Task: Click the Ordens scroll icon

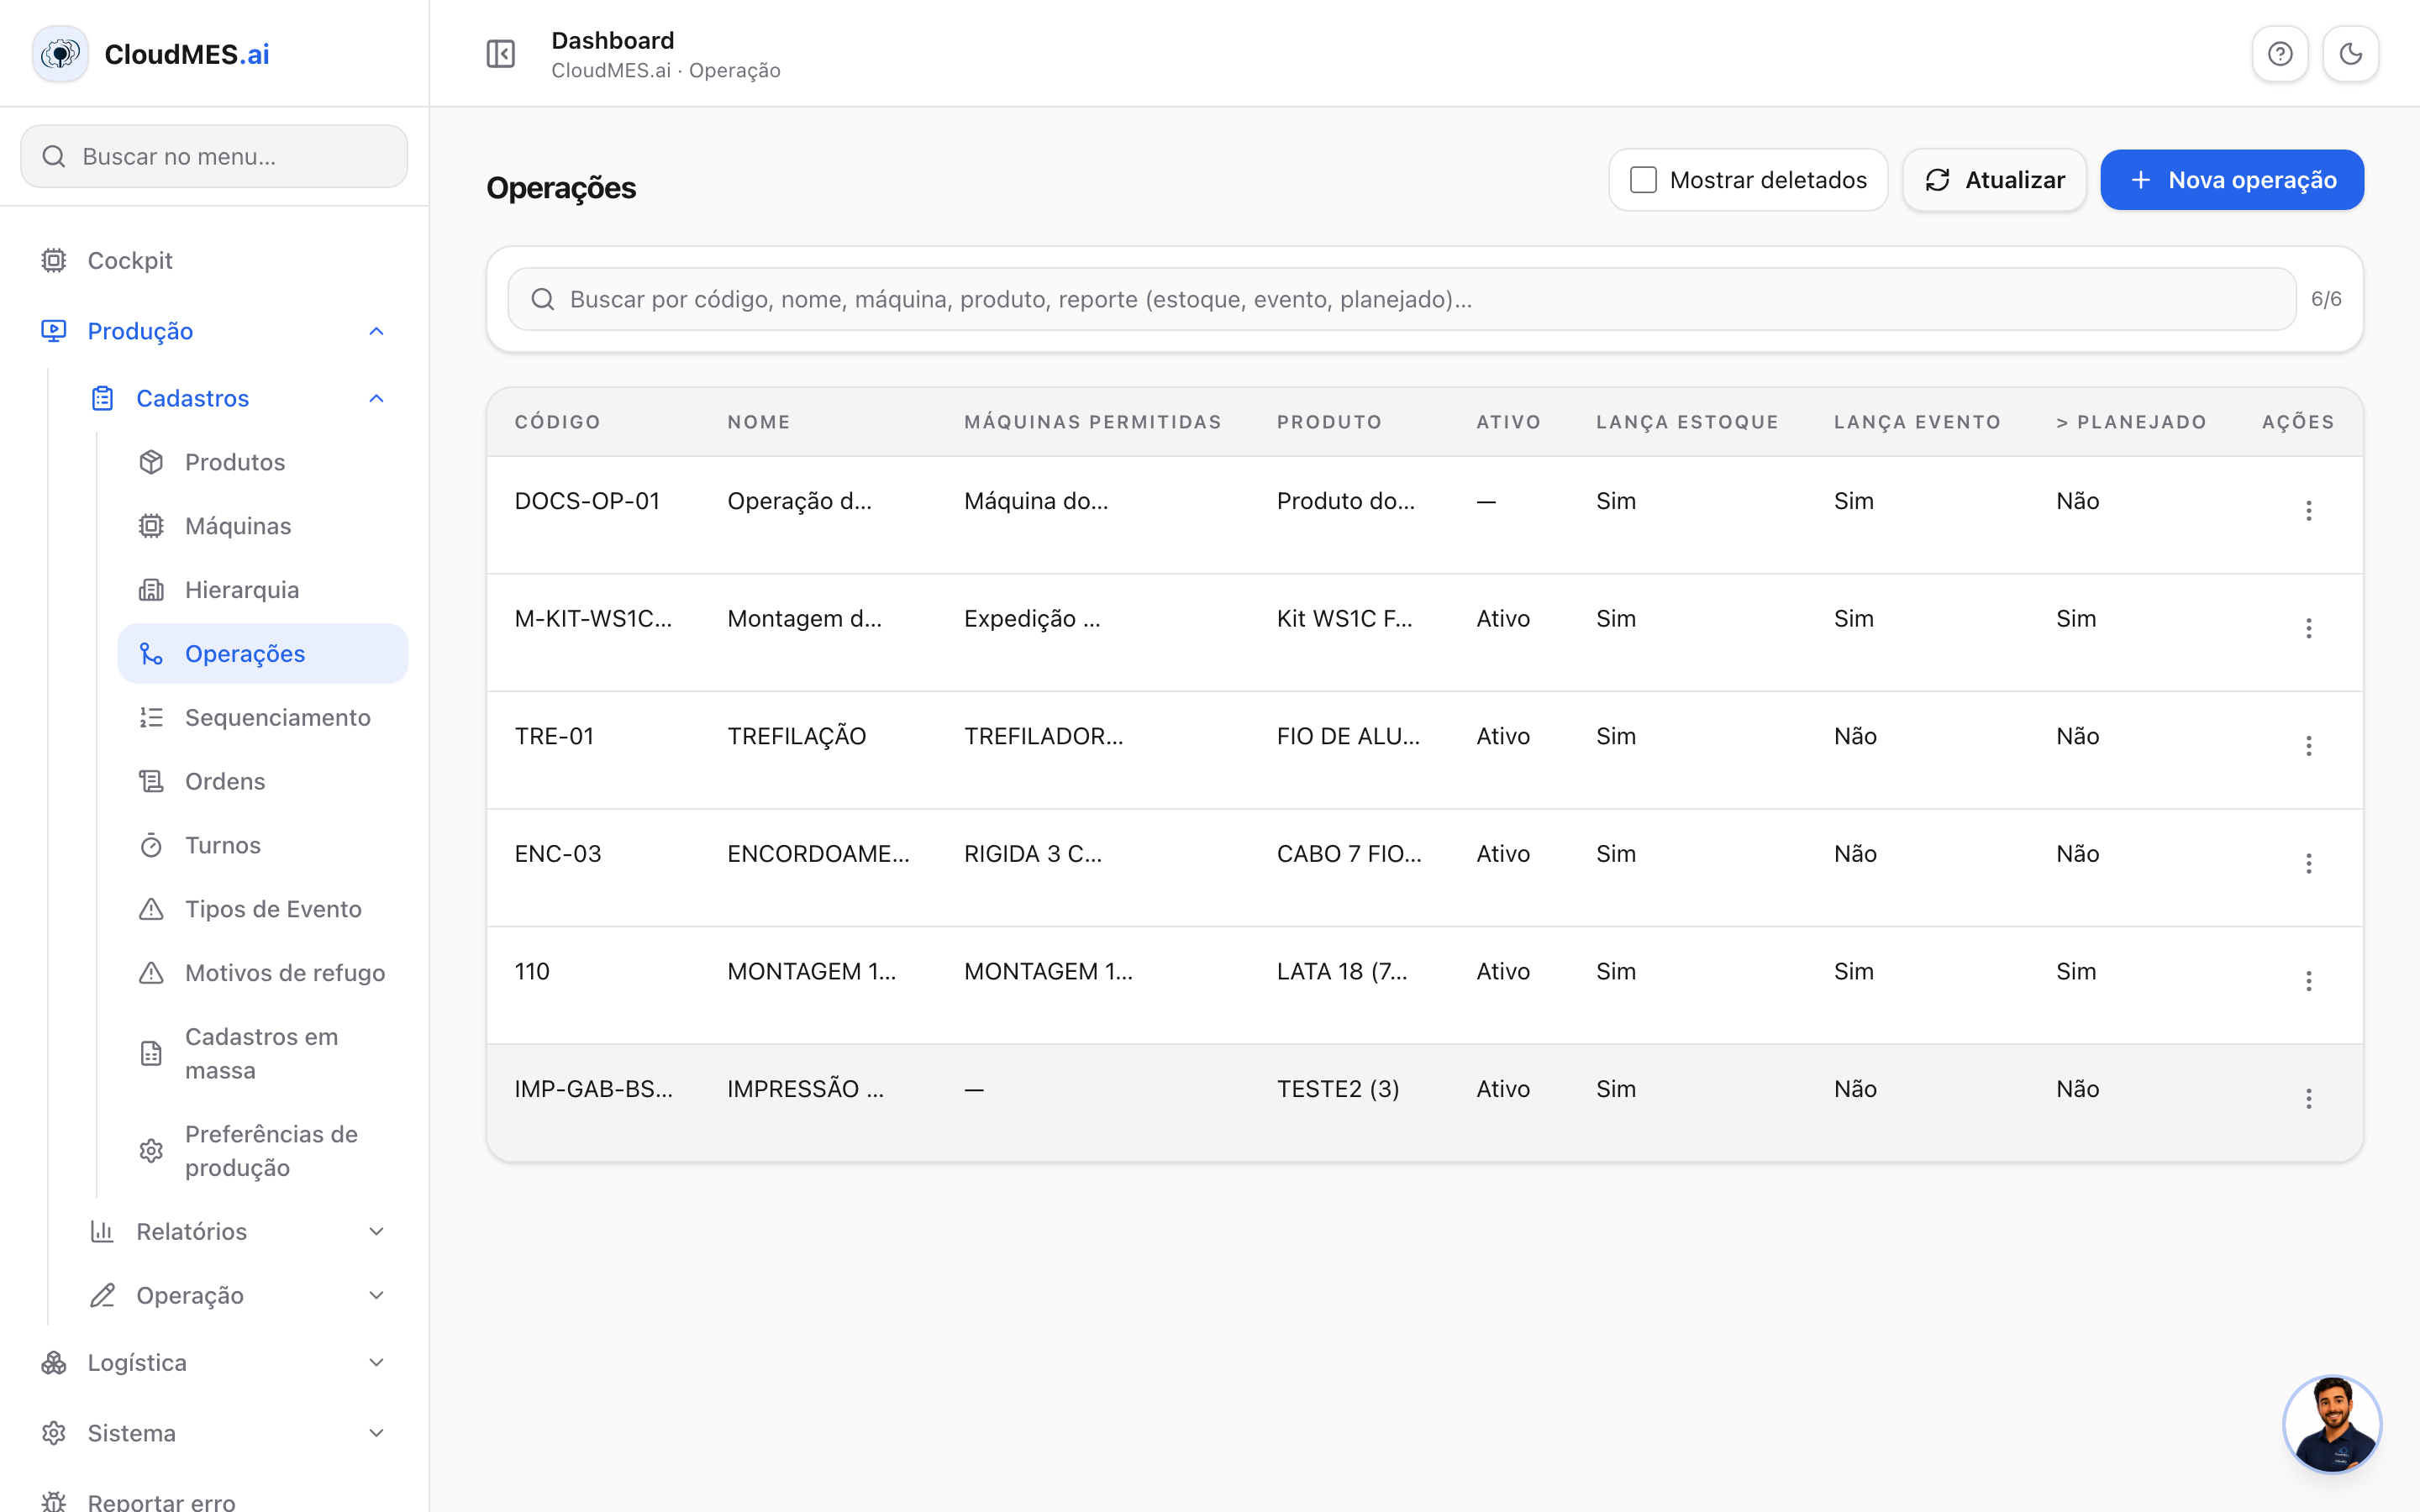Action: (x=151, y=782)
